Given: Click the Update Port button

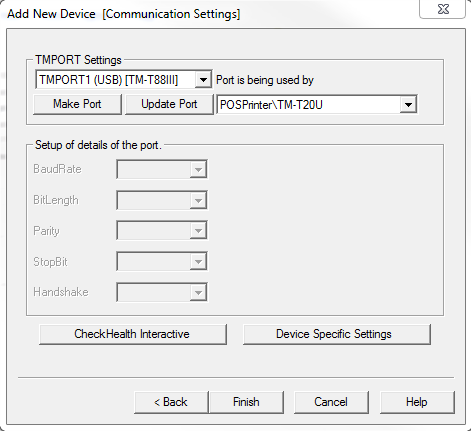Looking at the screenshot, I should coord(169,104).
